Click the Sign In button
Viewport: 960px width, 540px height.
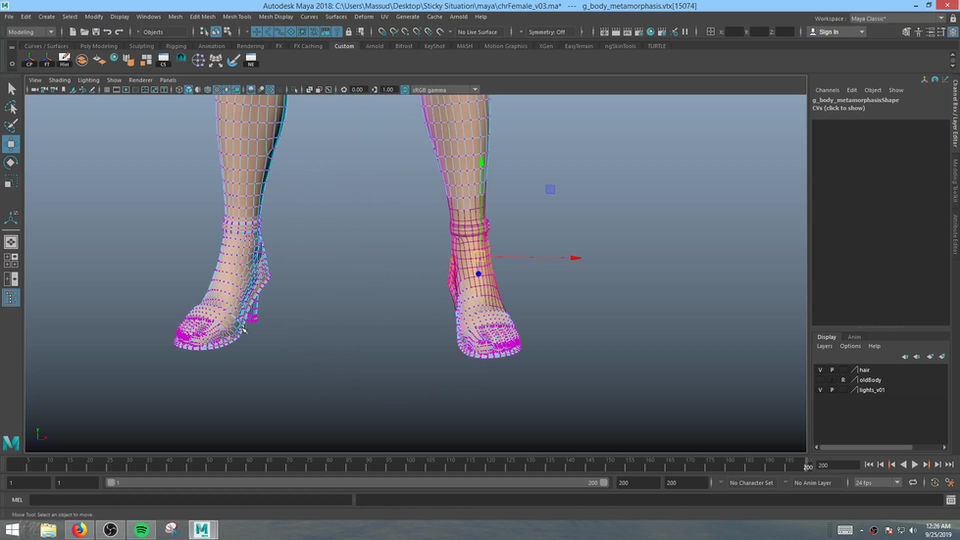tap(828, 32)
